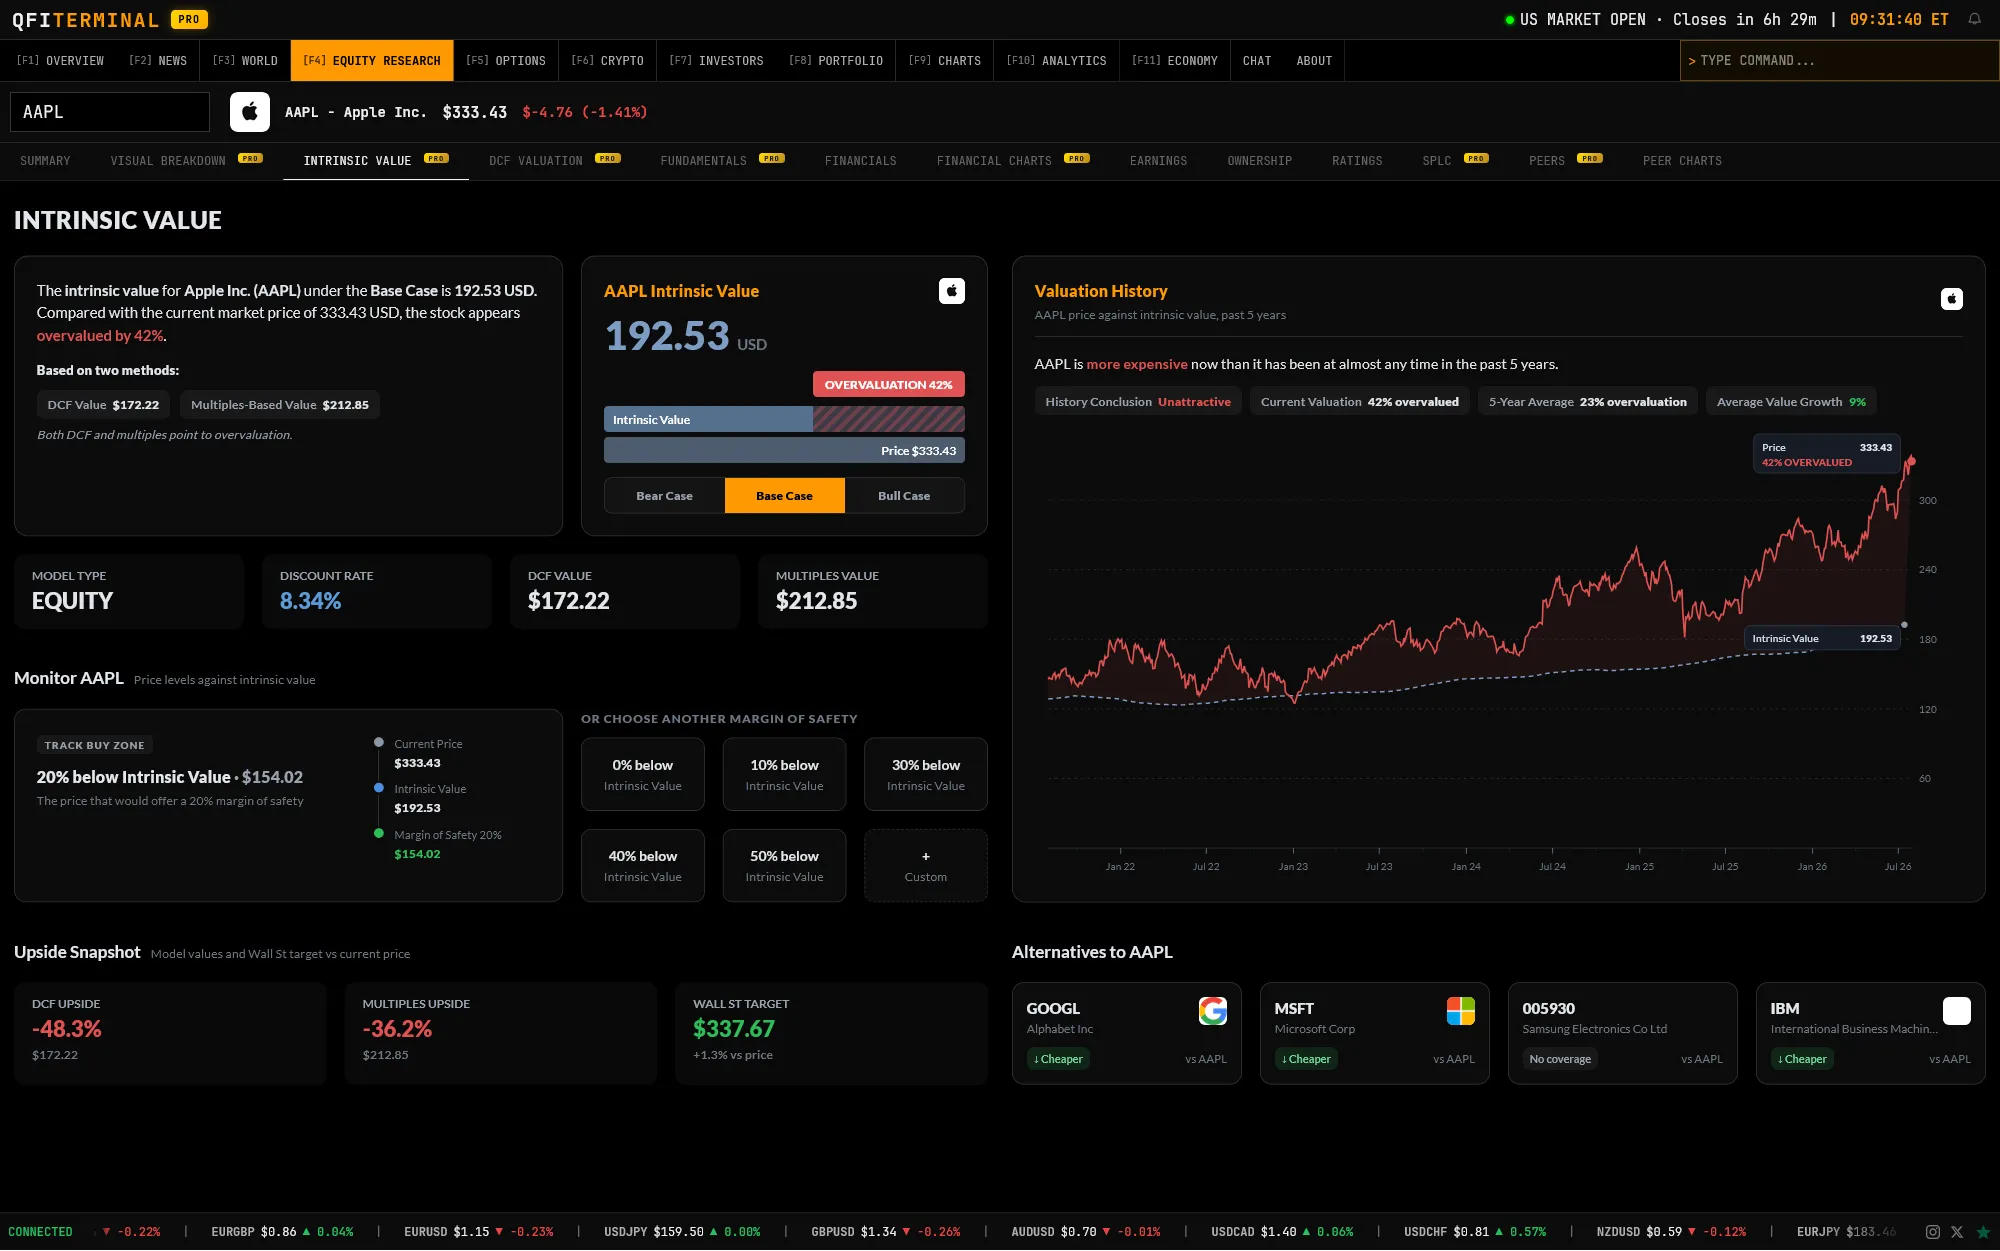
Task: Switch to the Visual Breakdown sub-tab
Action: click(186, 161)
